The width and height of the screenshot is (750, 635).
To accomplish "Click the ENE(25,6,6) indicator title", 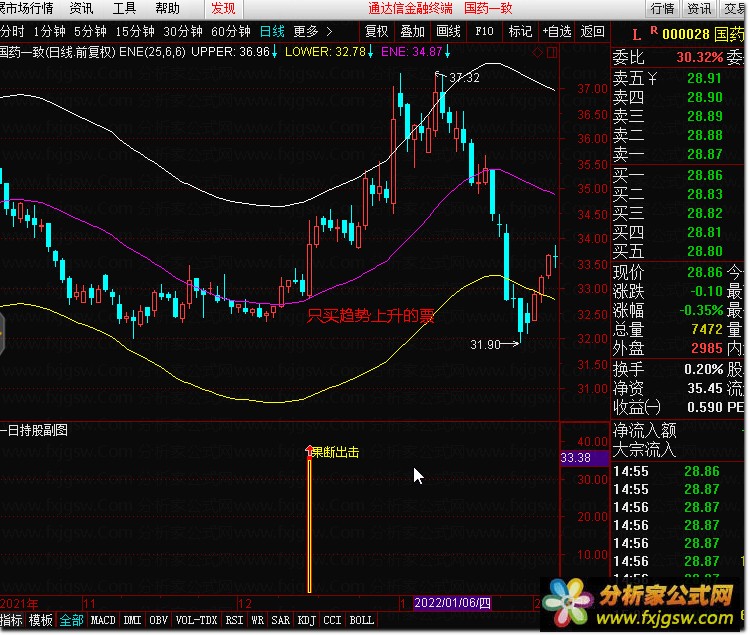I will (x=152, y=52).
